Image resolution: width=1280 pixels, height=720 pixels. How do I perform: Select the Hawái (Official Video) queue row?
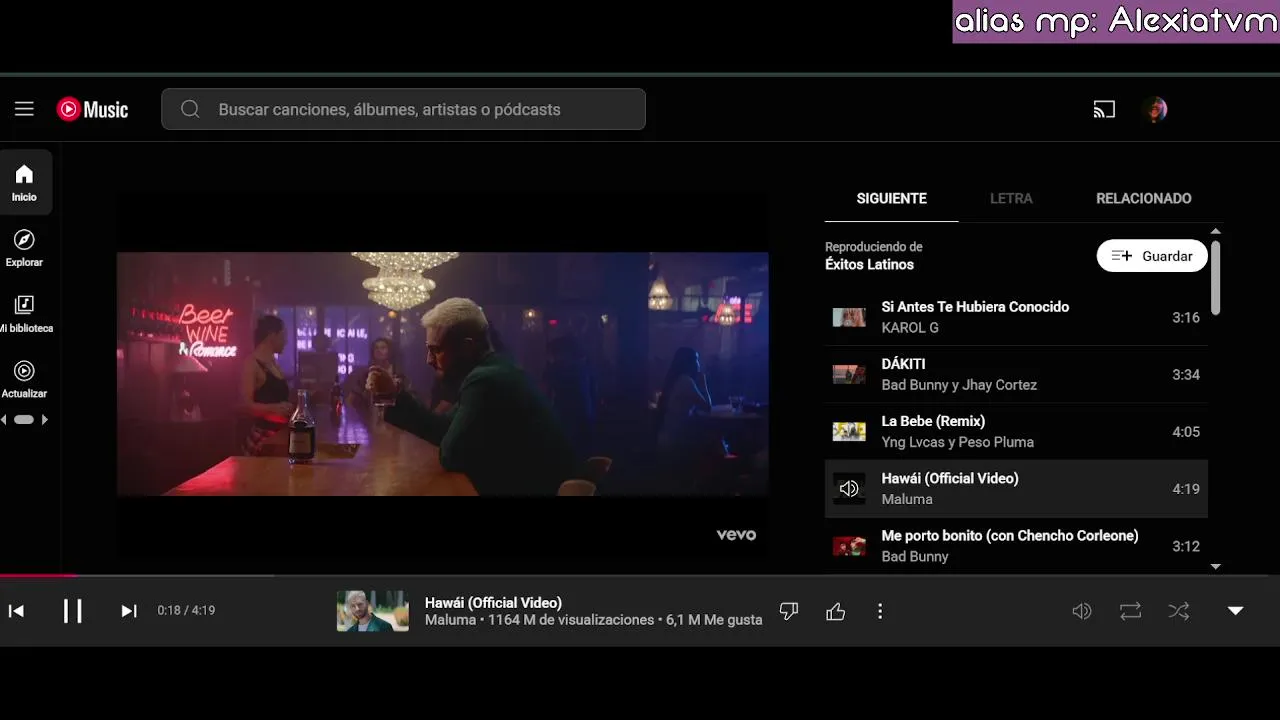pos(1016,489)
